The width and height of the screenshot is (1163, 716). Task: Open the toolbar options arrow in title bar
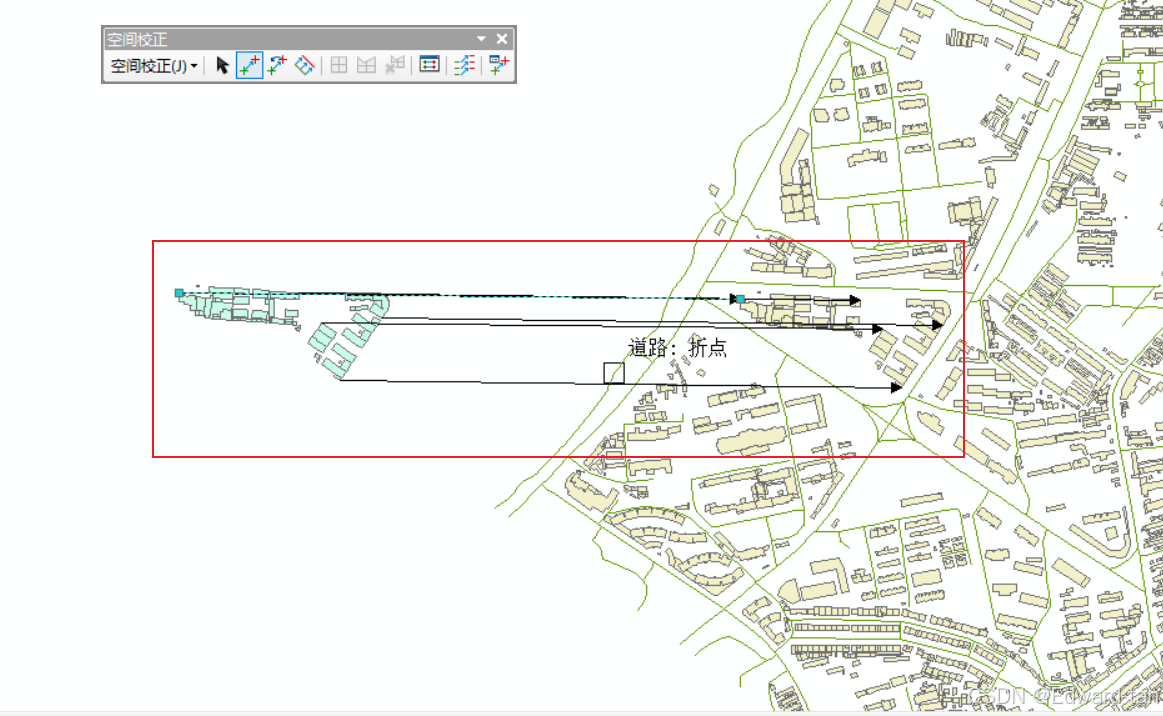pyautogui.click(x=481, y=39)
